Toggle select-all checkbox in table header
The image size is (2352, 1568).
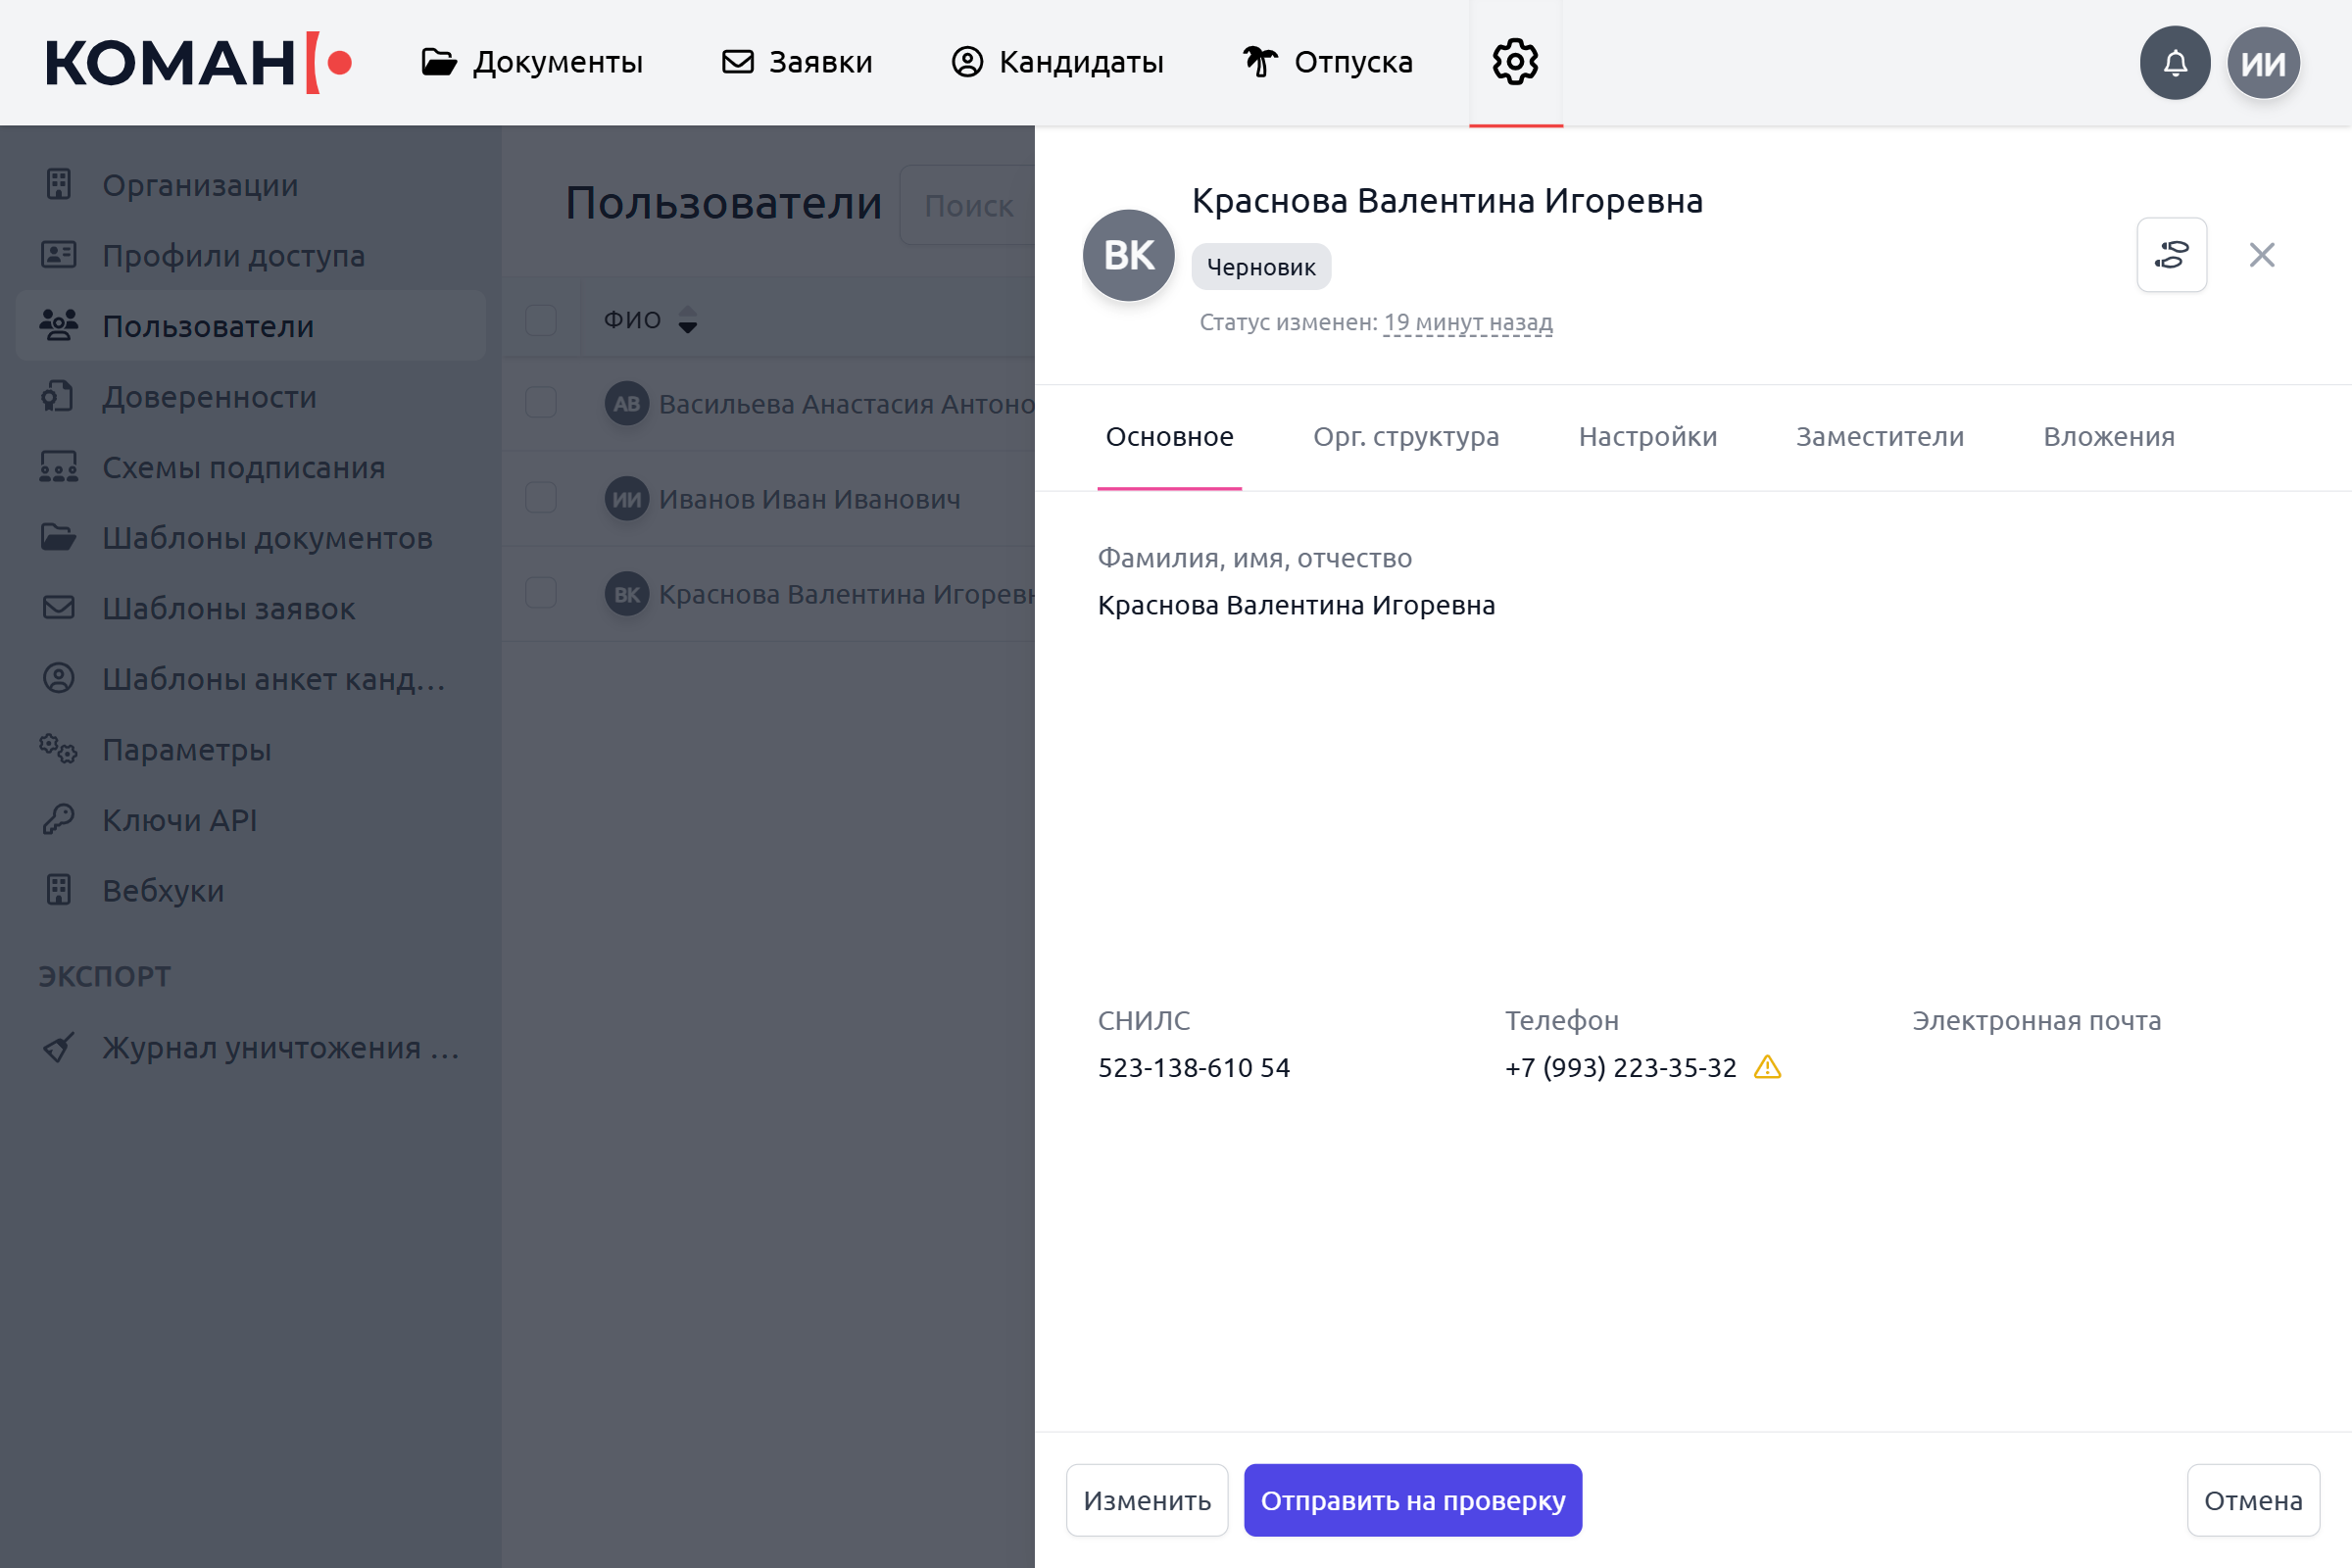pyautogui.click(x=541, y=320)
